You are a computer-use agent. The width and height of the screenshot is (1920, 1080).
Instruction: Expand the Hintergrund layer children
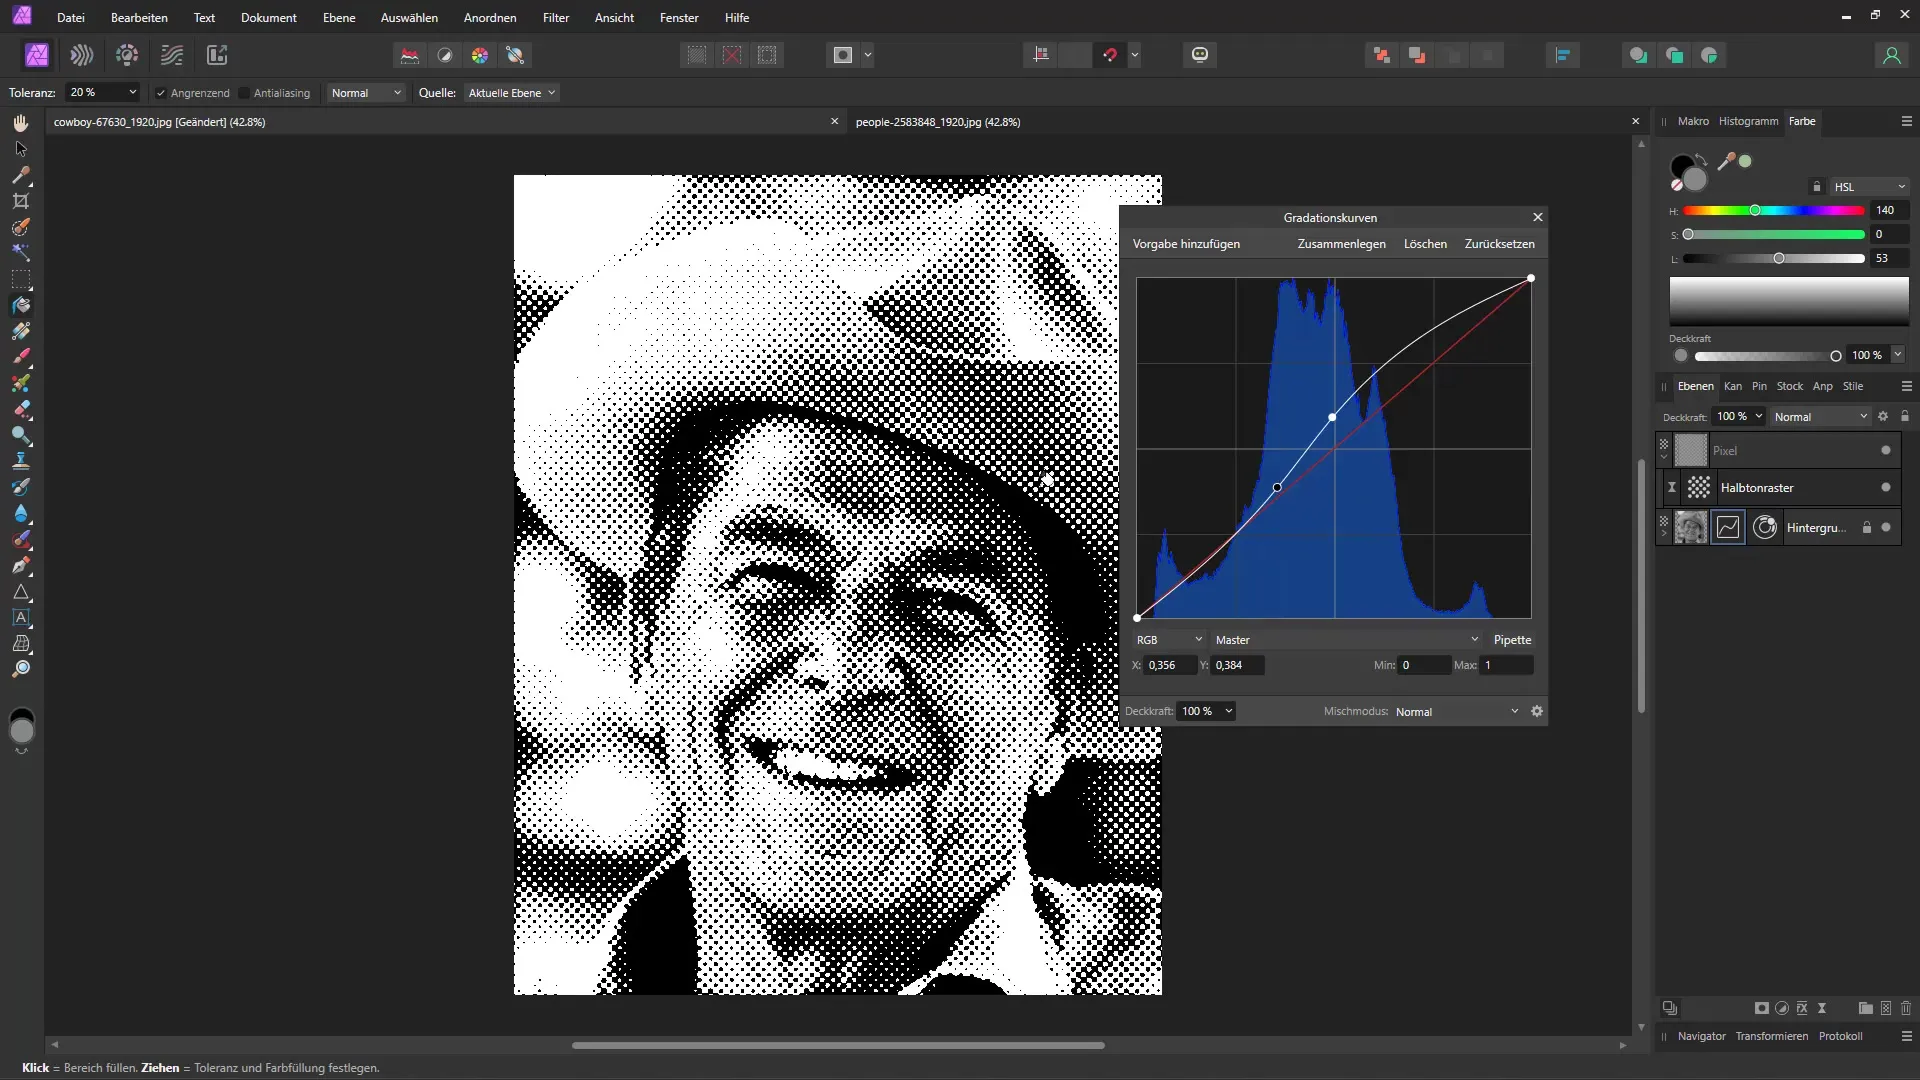pyautogui.click(x=1664, y=535)
